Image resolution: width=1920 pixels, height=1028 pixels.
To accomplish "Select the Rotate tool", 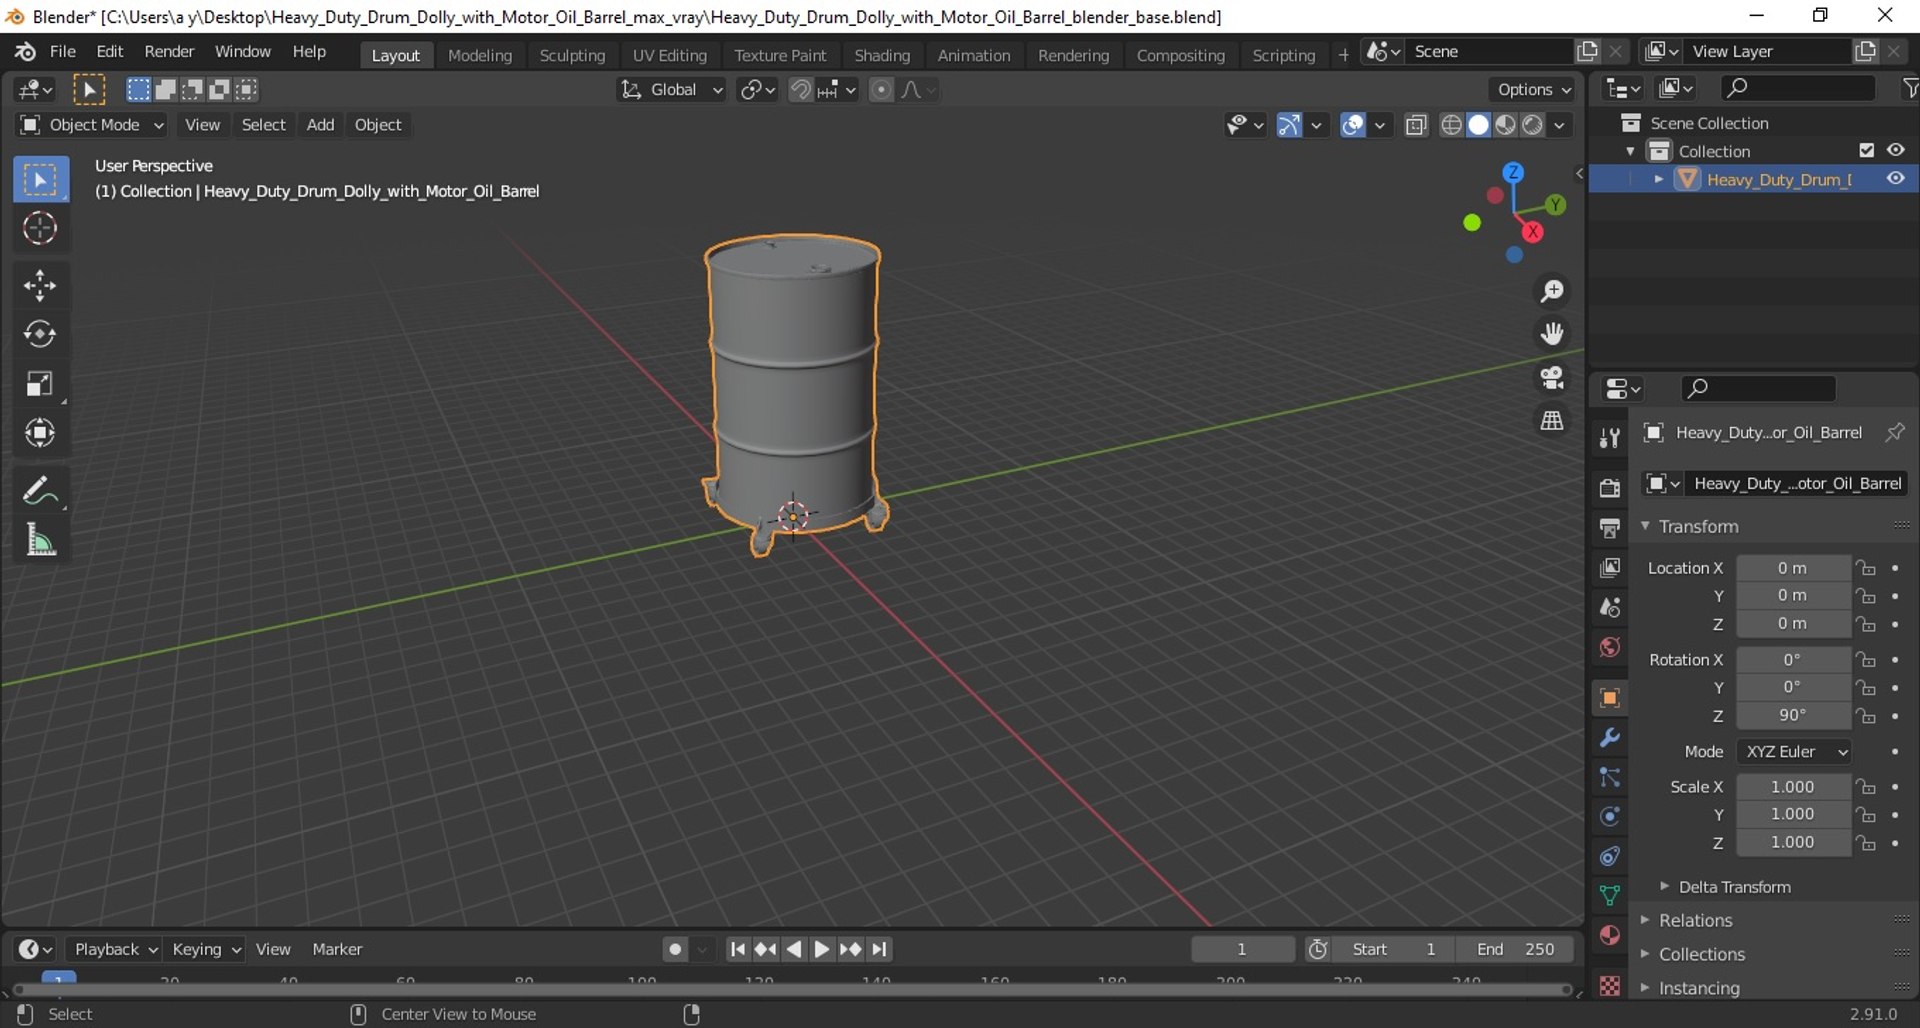I will [x=40, y=334].
